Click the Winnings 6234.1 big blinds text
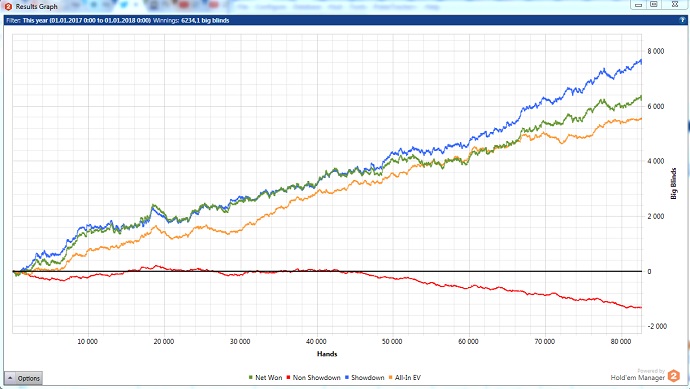The height and width of the screenshot is (389, 690). tap(191, 20)
